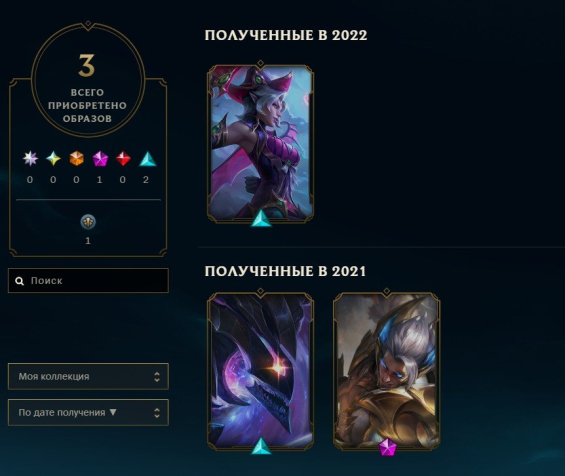Viewport: 565px width, 476px height.
Task: Click the magnifier icon in the search box
Action: 20,281
